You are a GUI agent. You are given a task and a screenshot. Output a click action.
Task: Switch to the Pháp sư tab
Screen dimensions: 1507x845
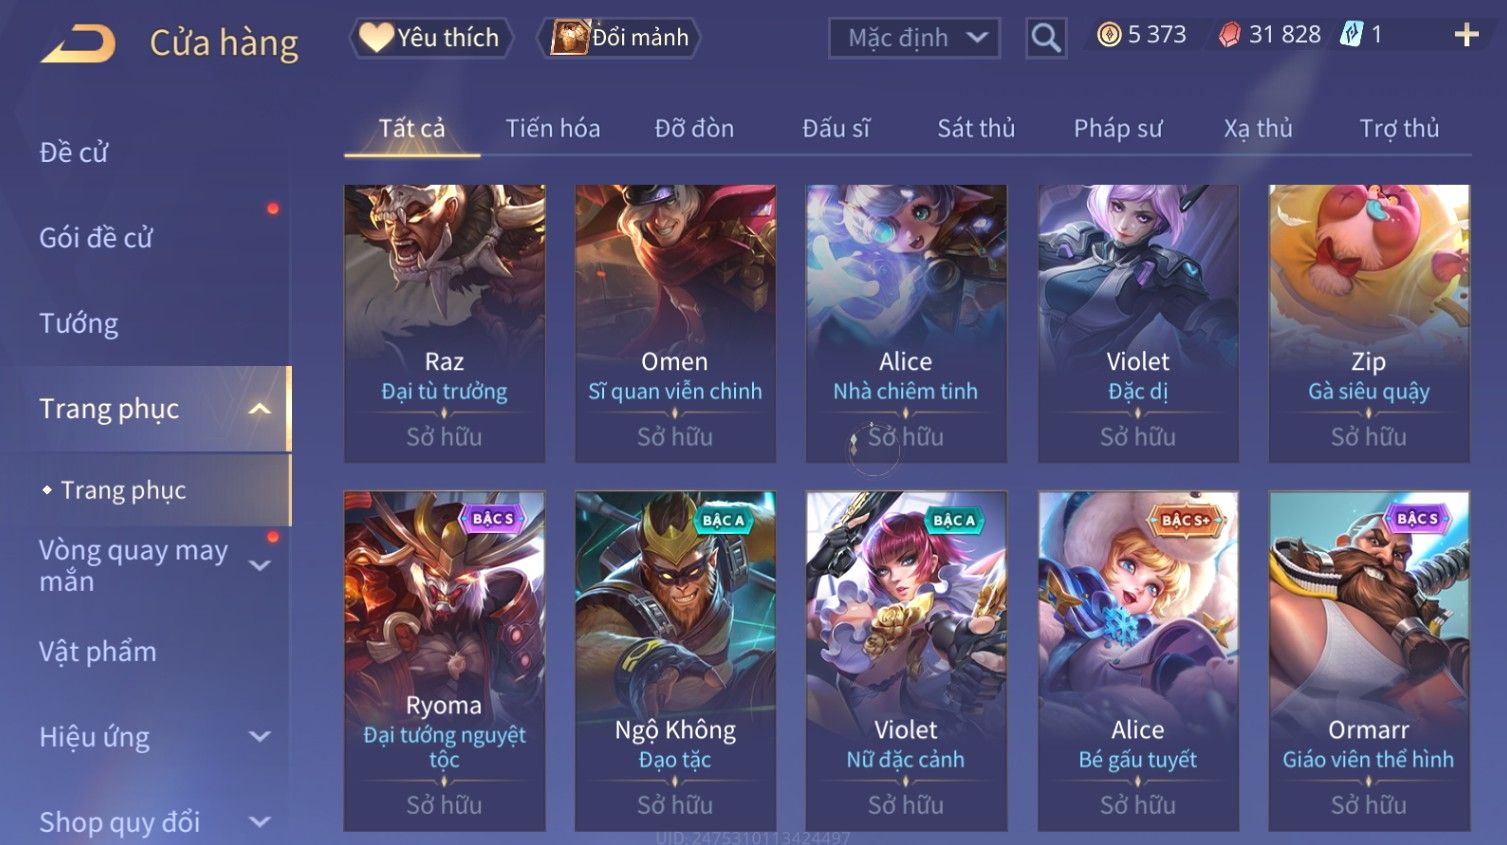[1118, 129]
